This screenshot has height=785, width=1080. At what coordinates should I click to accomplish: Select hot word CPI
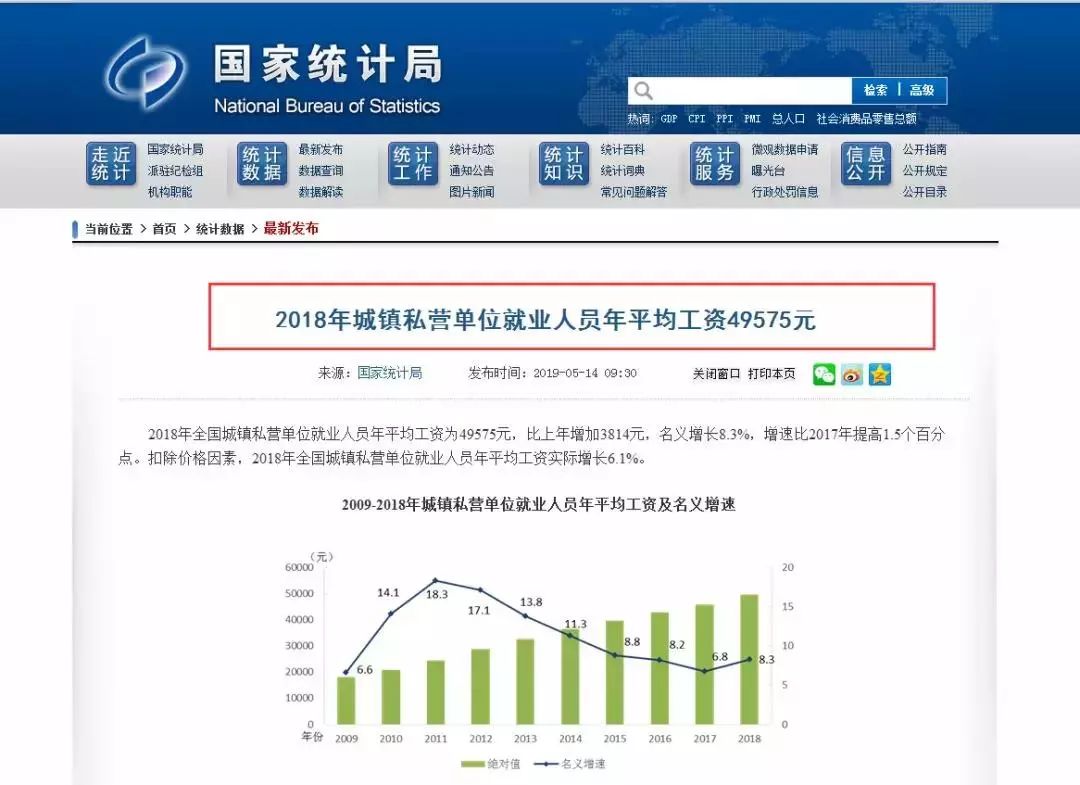point(696,118)
